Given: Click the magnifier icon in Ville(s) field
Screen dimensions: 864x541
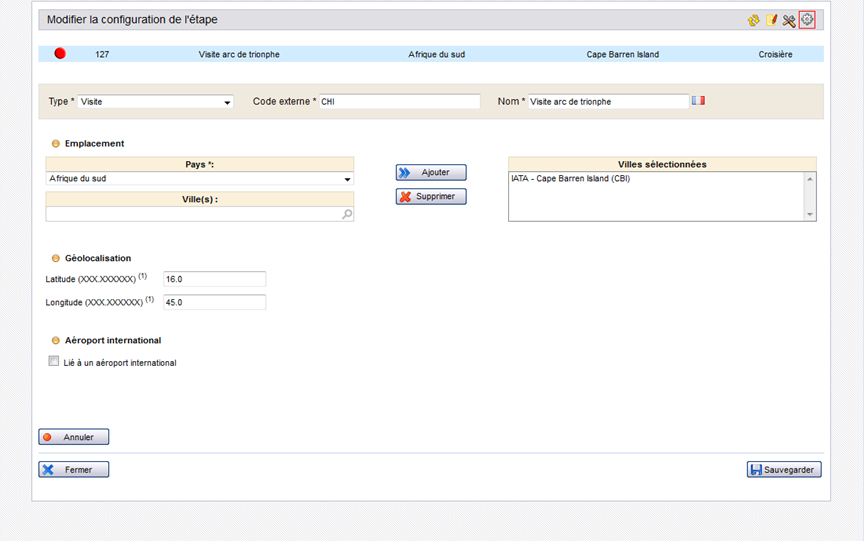Looking at the screenshot, I should click(x=347, y=214).
